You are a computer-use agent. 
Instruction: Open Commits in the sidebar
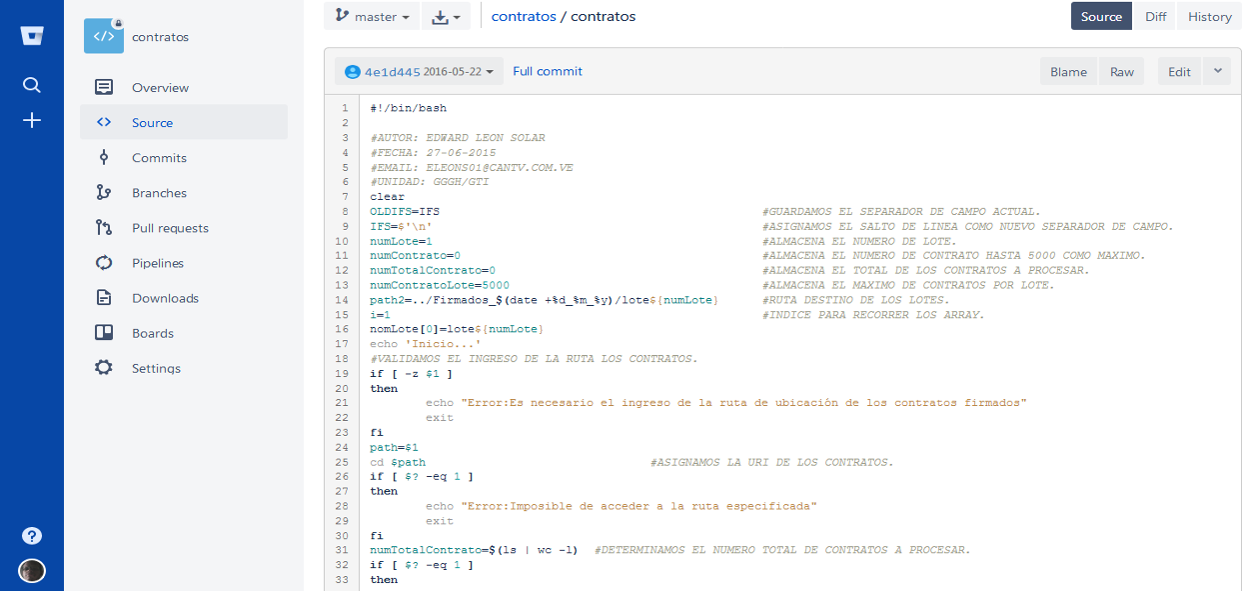[x=159, y=158]
